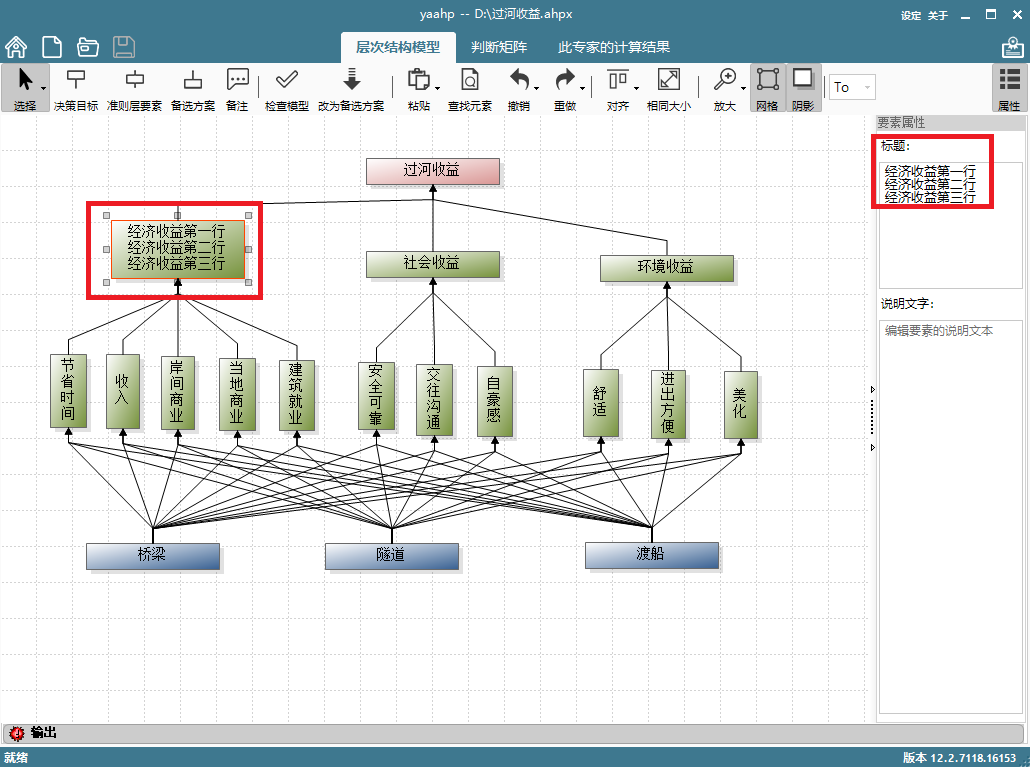Viewport: 1030px width, 767px height.
Task: Switch to the 判断矩阵 tab
Action: coord(499,47)
